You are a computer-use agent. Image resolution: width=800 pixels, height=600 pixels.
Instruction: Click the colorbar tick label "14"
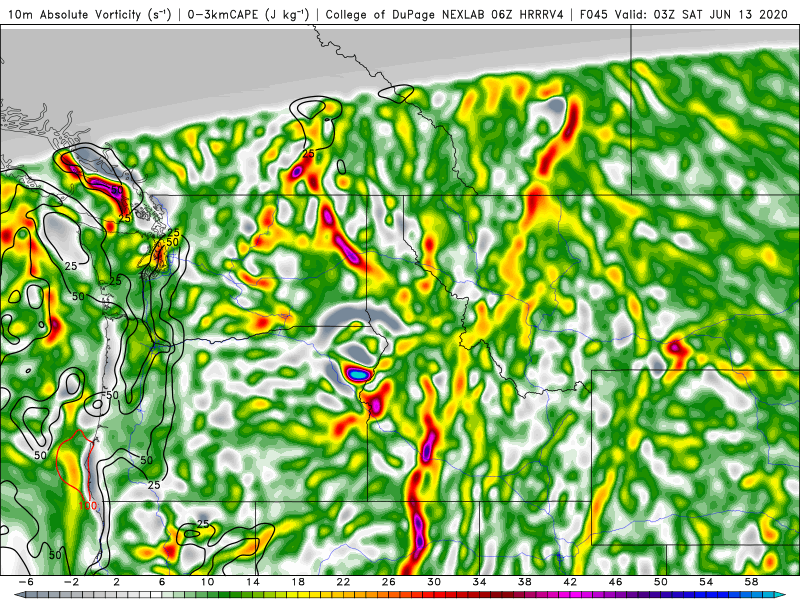[253, 582]
